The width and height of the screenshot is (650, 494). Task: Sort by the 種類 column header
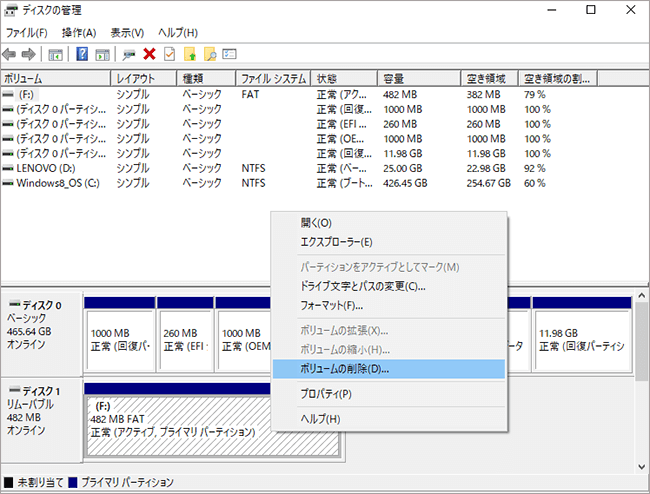tap(206, 78)
